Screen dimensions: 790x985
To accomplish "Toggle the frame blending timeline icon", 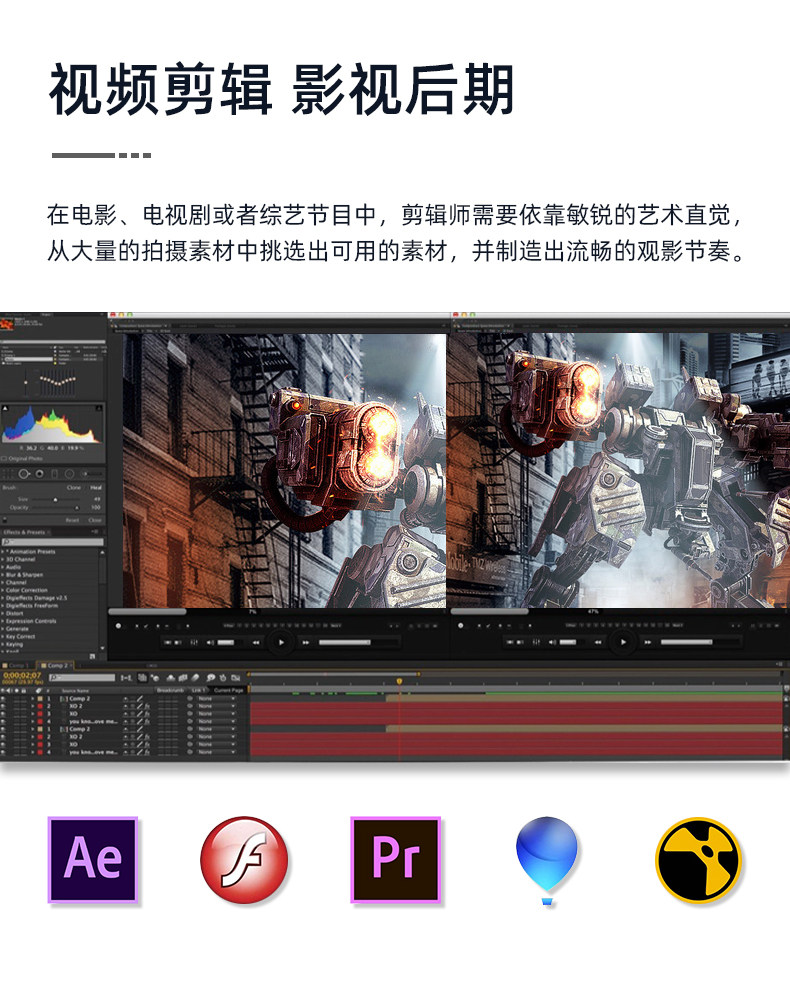I will [x=183, y=678].
